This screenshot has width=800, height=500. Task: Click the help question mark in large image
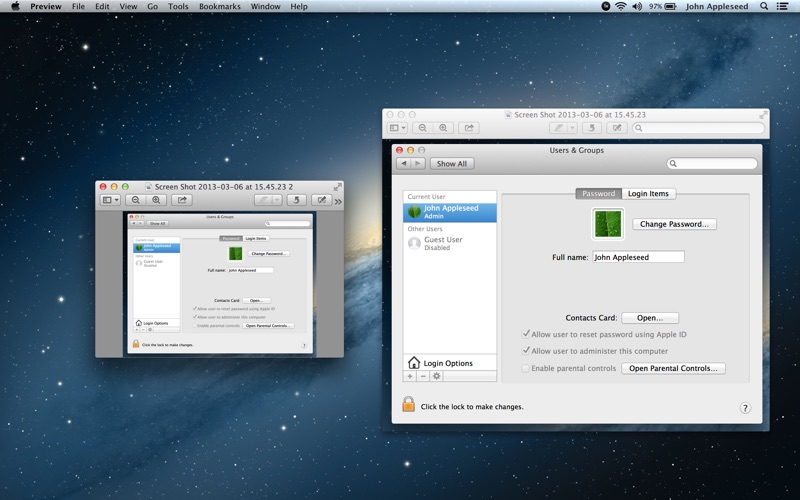point(745,408)
